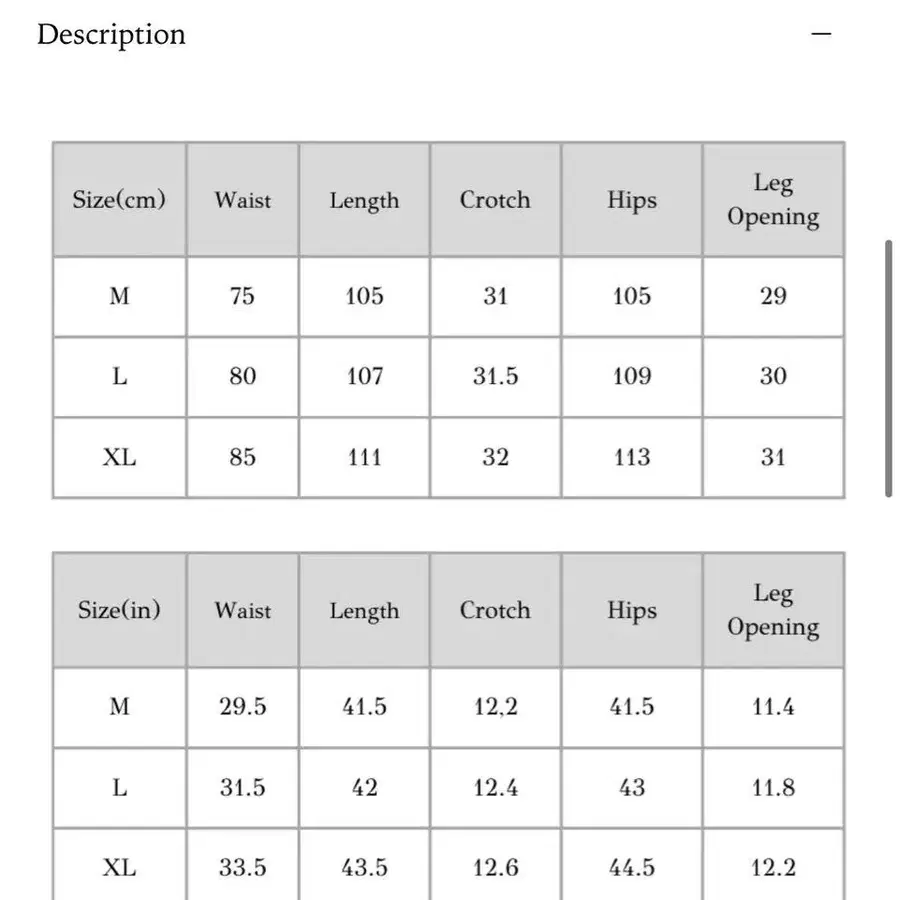Click the 12.4 crotch value for size L
900x900 pixels.
pos(495,788)
